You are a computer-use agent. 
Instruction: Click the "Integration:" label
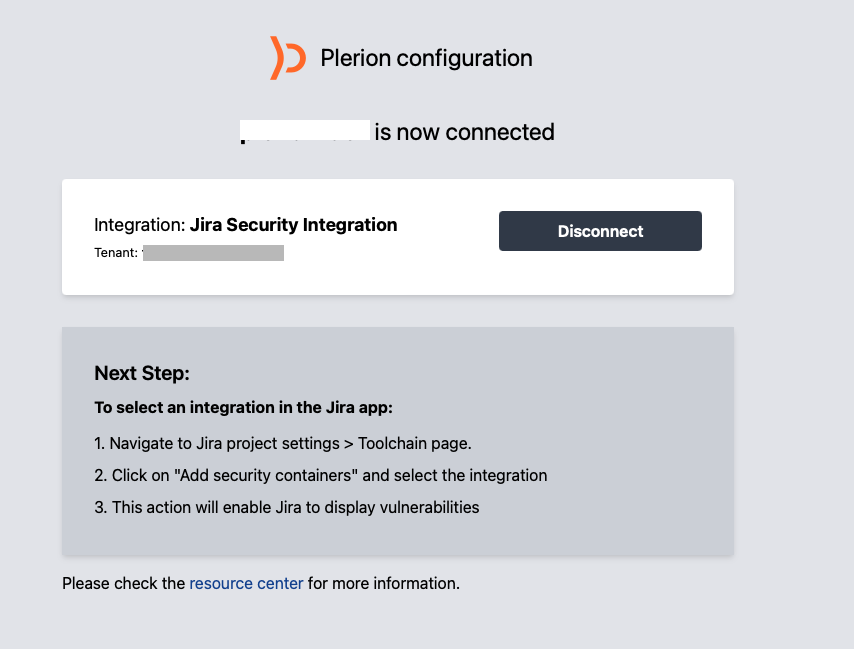[140, 225]
